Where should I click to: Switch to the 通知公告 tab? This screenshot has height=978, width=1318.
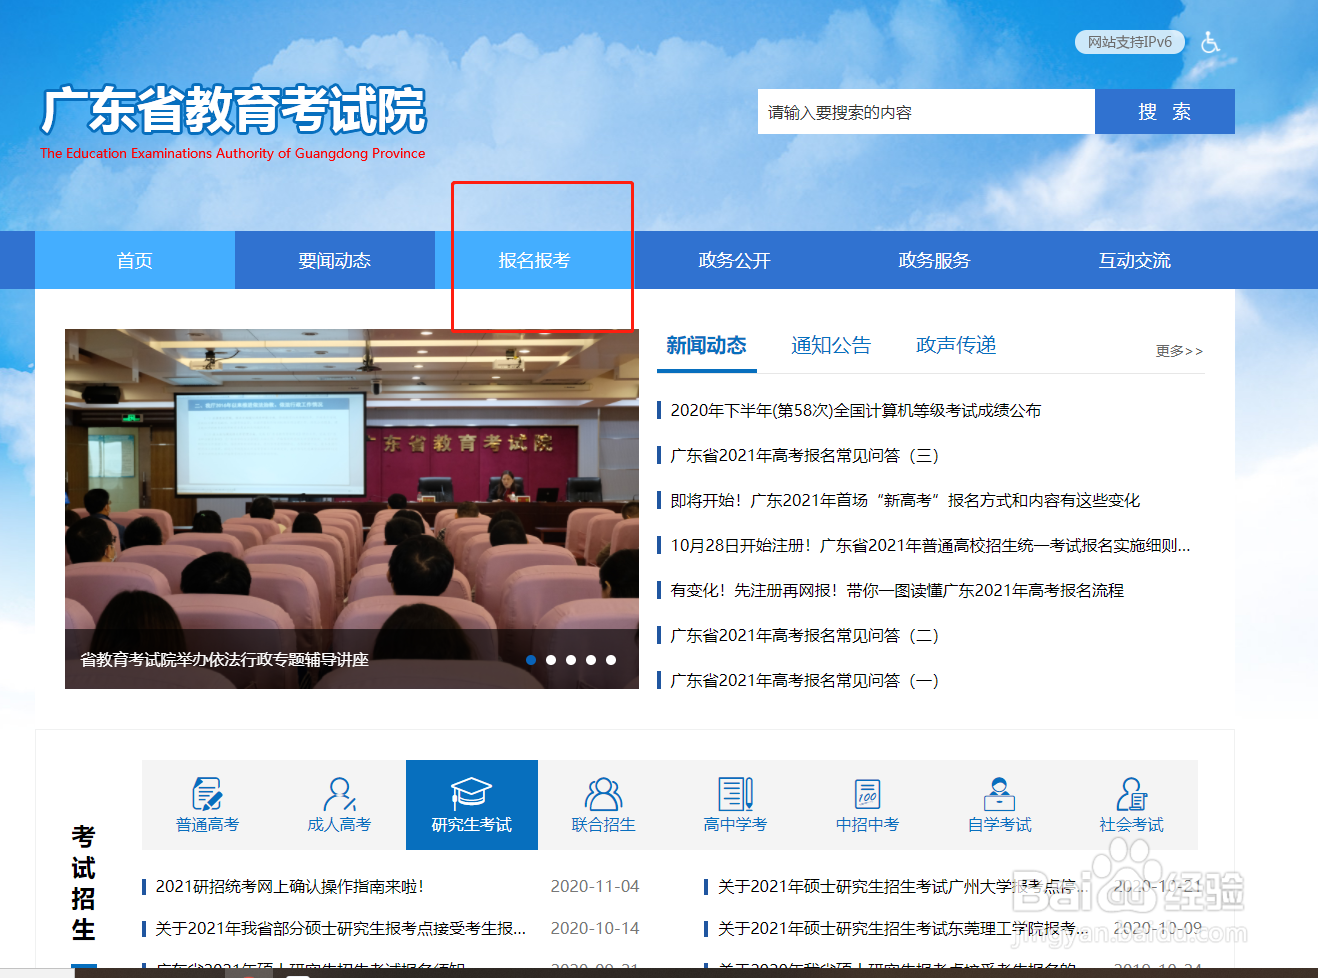[831, 345]
